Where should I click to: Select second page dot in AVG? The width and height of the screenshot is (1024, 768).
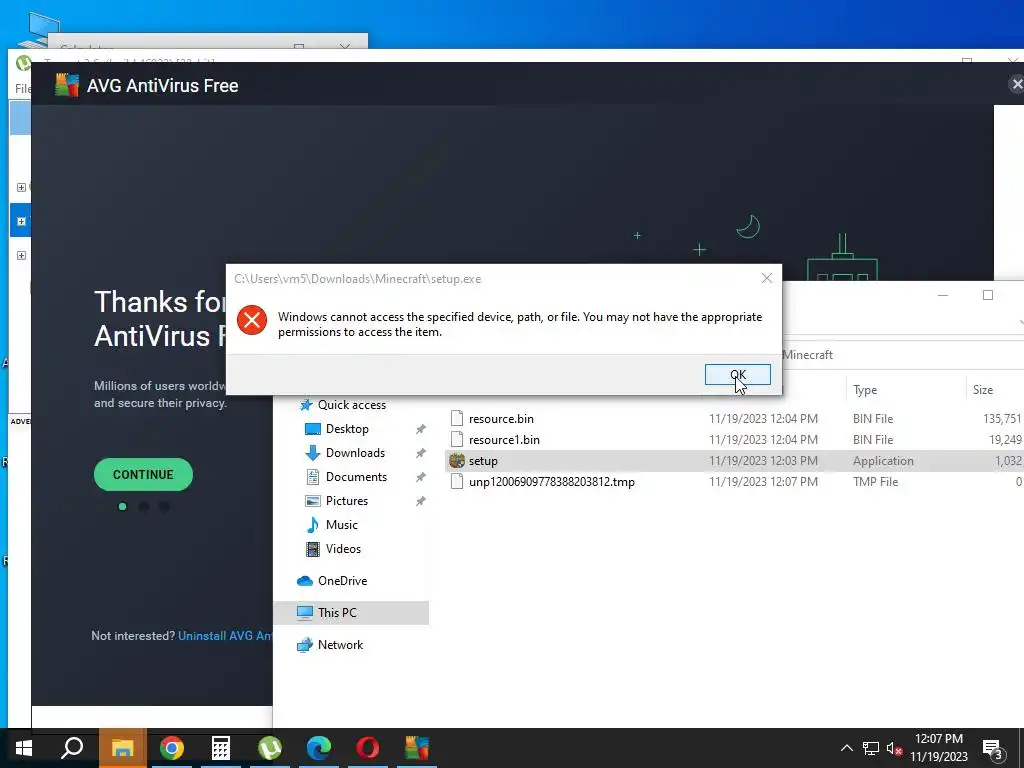(144, 506)
